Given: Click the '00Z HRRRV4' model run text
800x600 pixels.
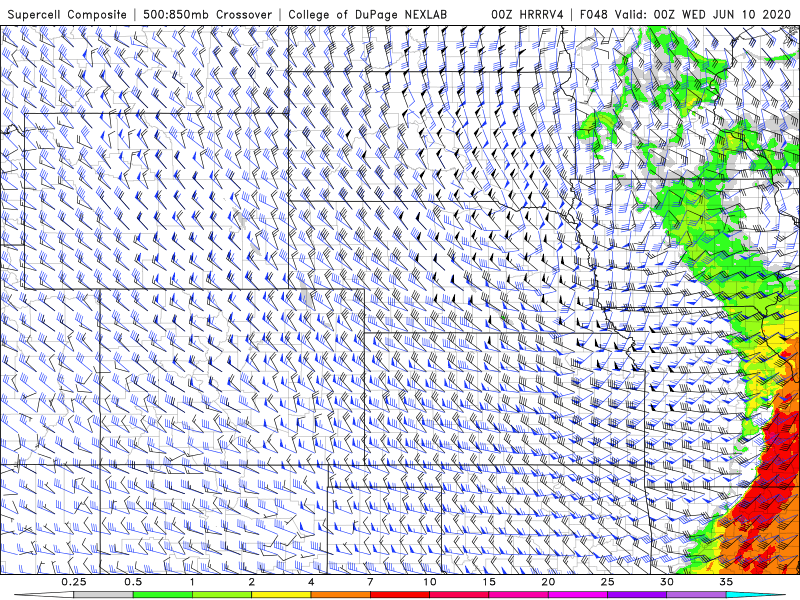Looking at the screenshot, I should 527,14.
